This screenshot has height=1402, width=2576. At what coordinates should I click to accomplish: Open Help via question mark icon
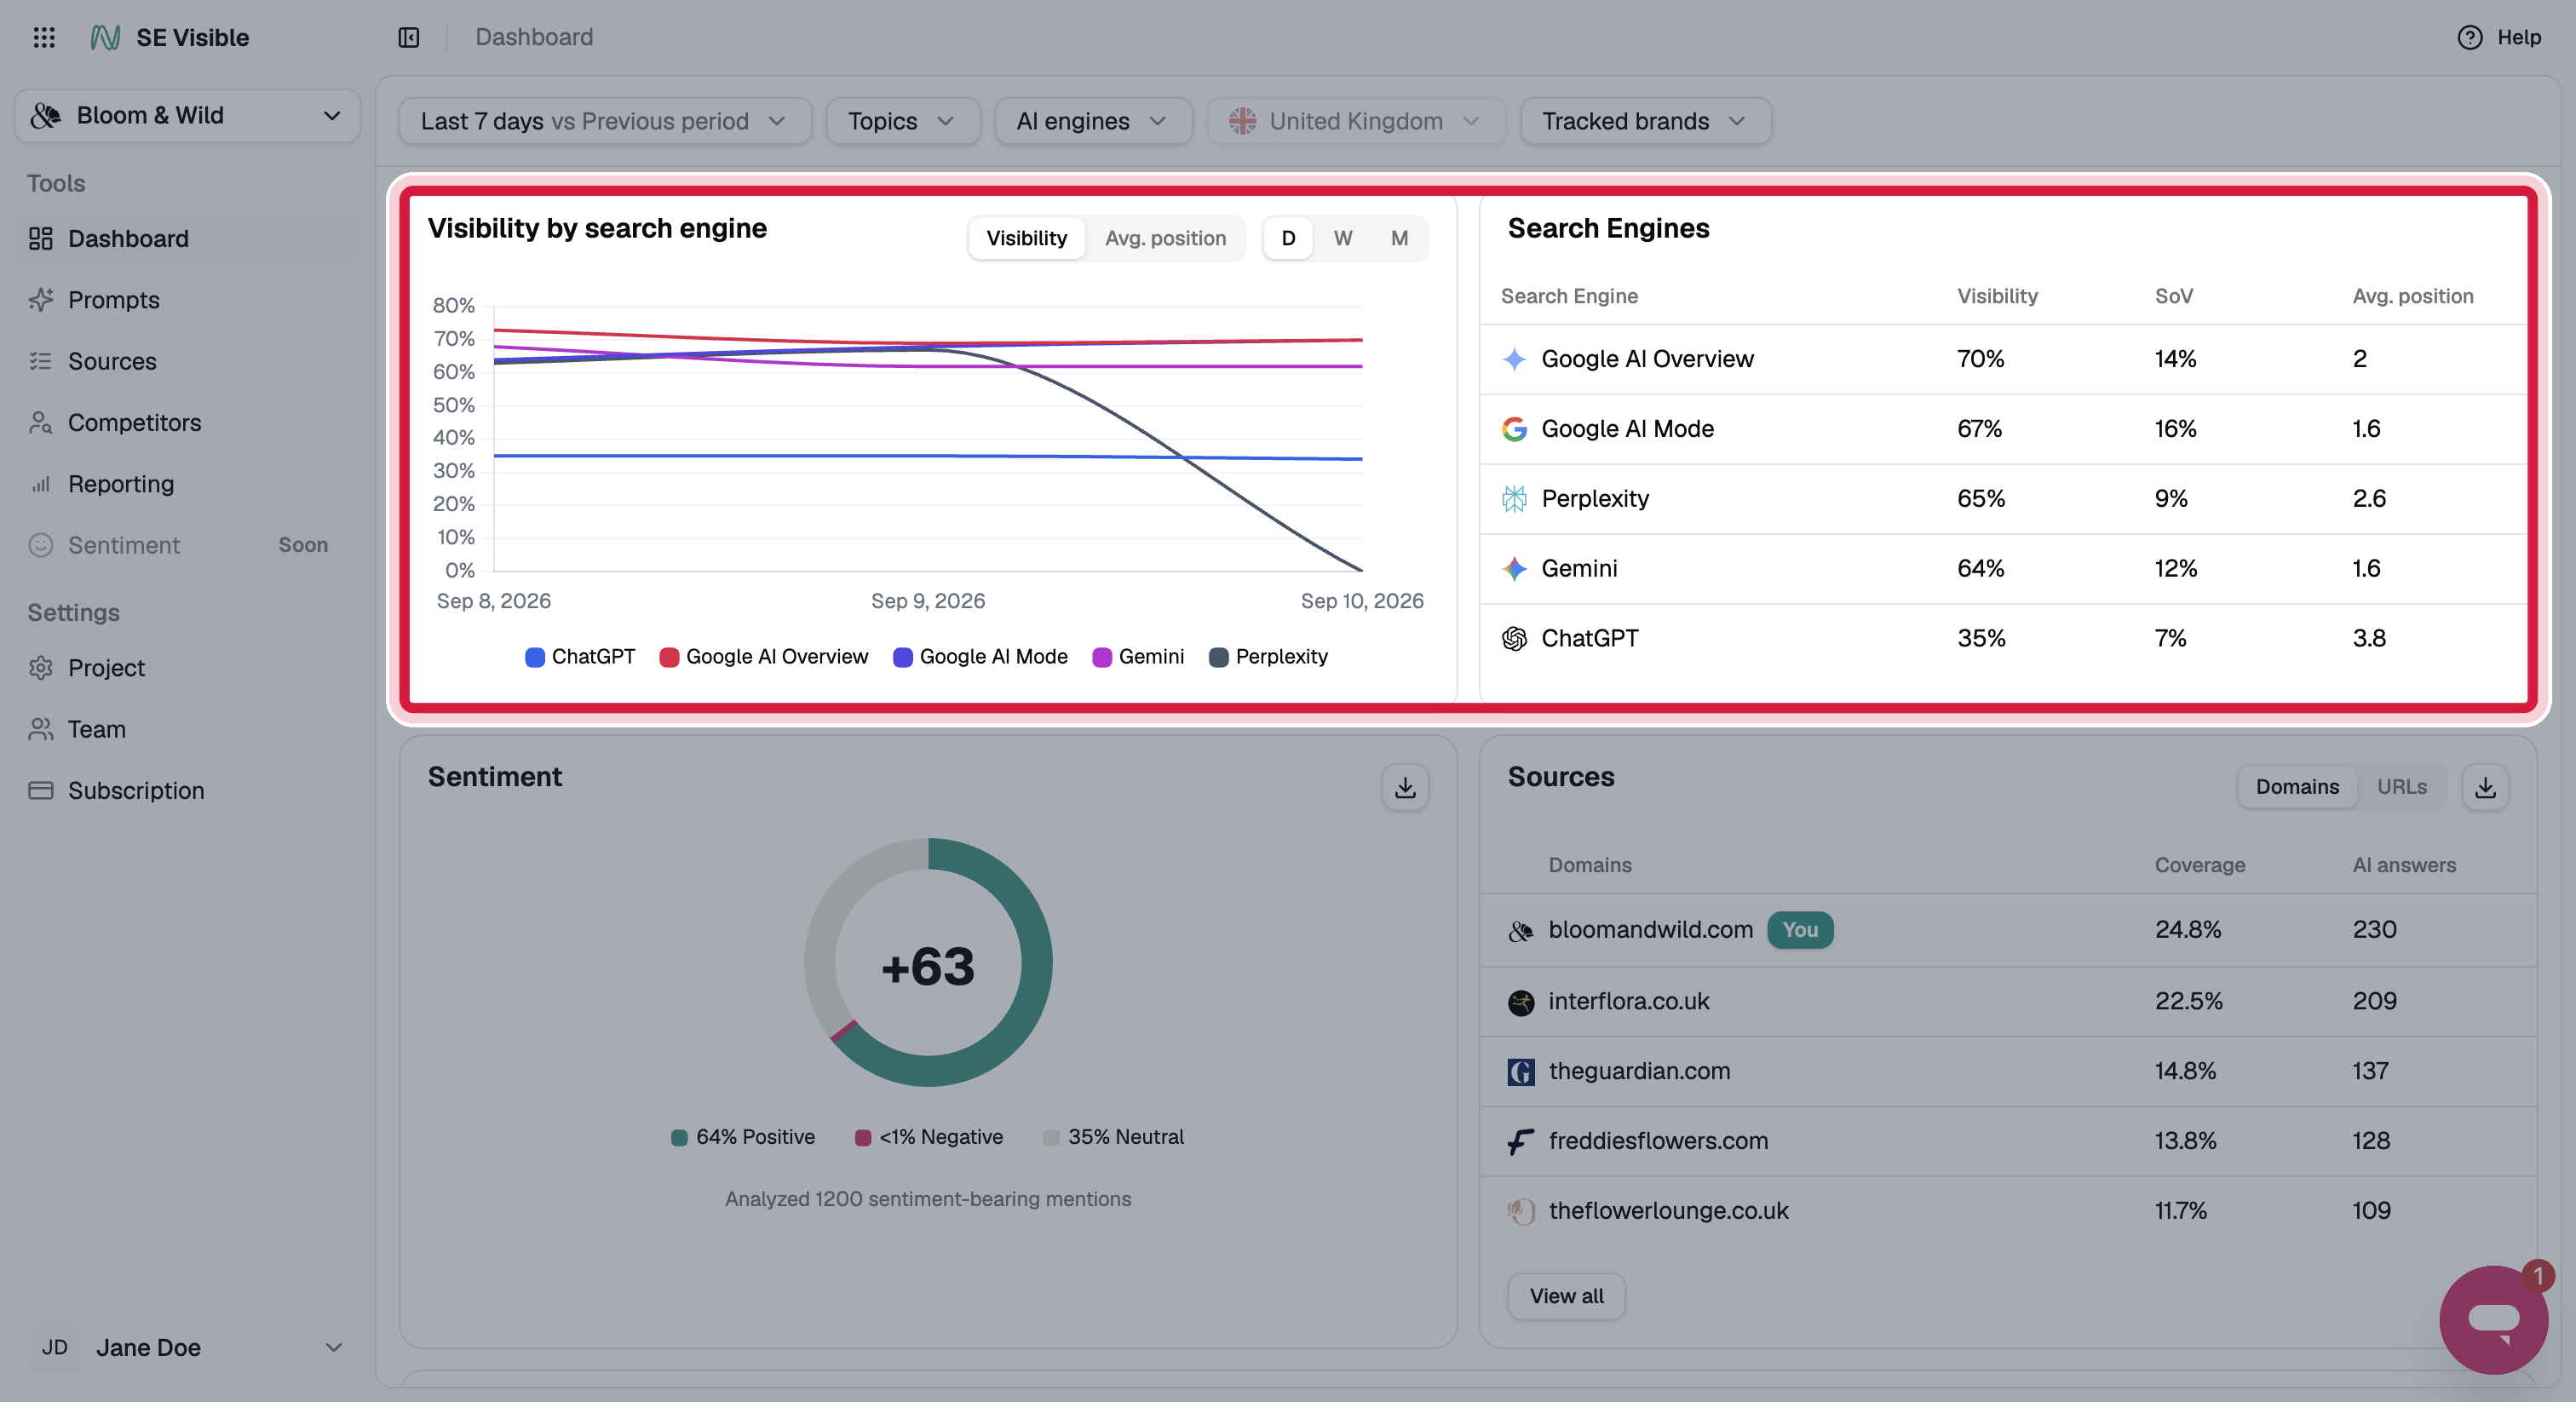pos(2470,37)
